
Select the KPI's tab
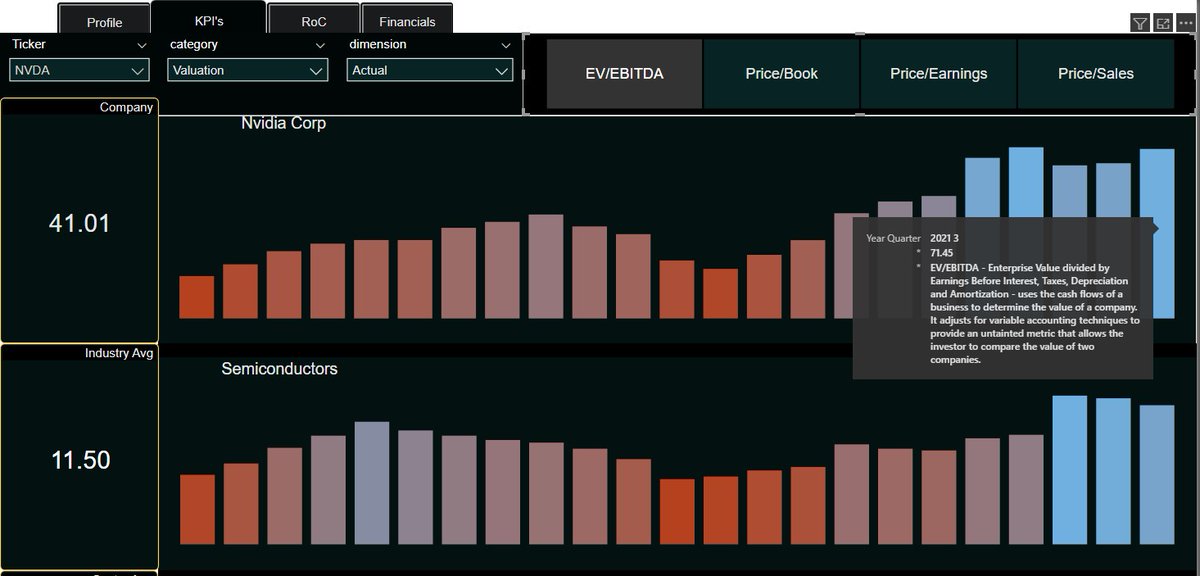209,19
